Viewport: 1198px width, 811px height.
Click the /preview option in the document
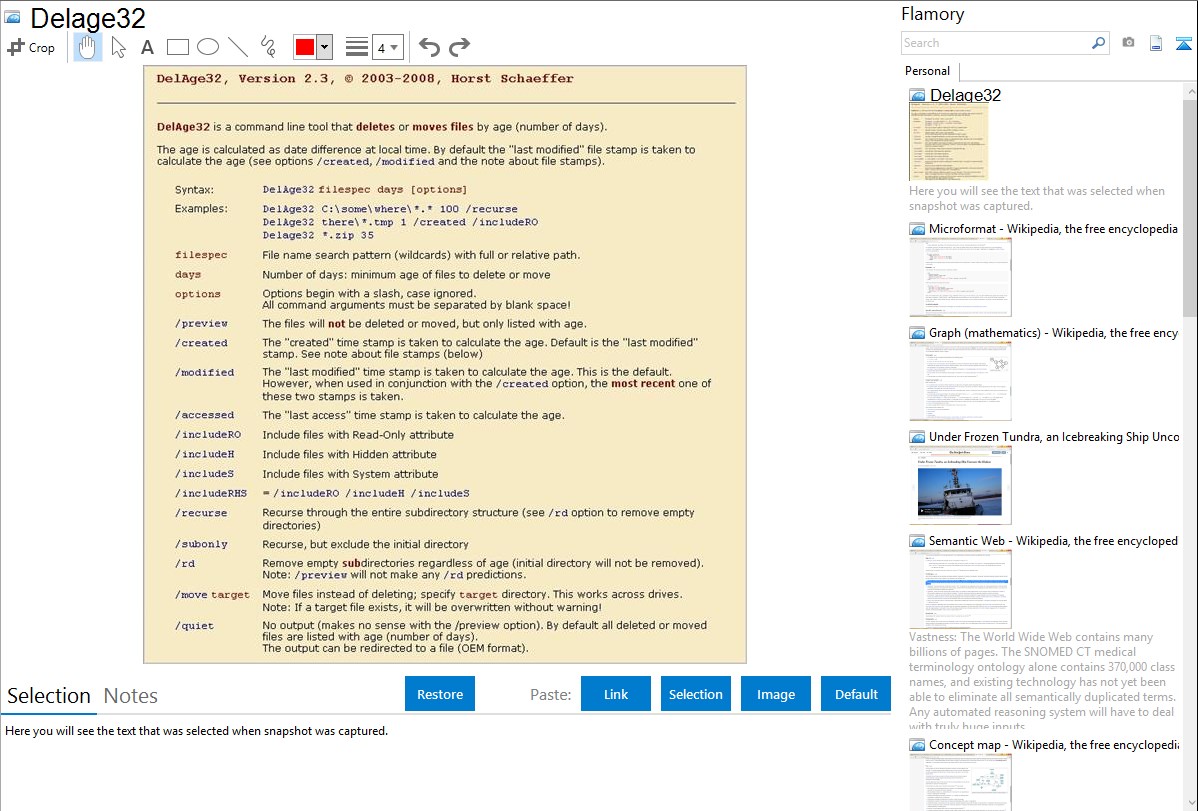pos(201,323)
